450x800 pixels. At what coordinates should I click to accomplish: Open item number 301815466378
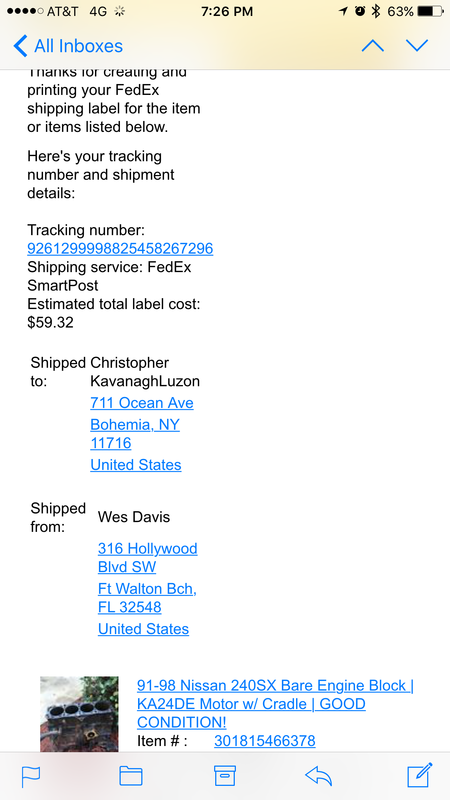265,740
